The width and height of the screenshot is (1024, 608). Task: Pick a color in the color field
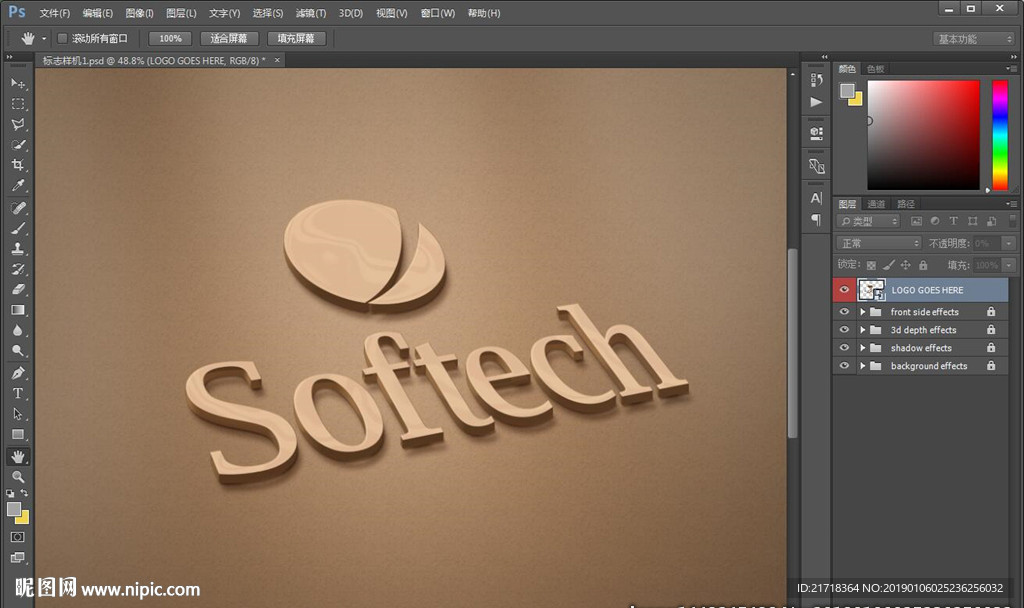click(x=923, y=135)
